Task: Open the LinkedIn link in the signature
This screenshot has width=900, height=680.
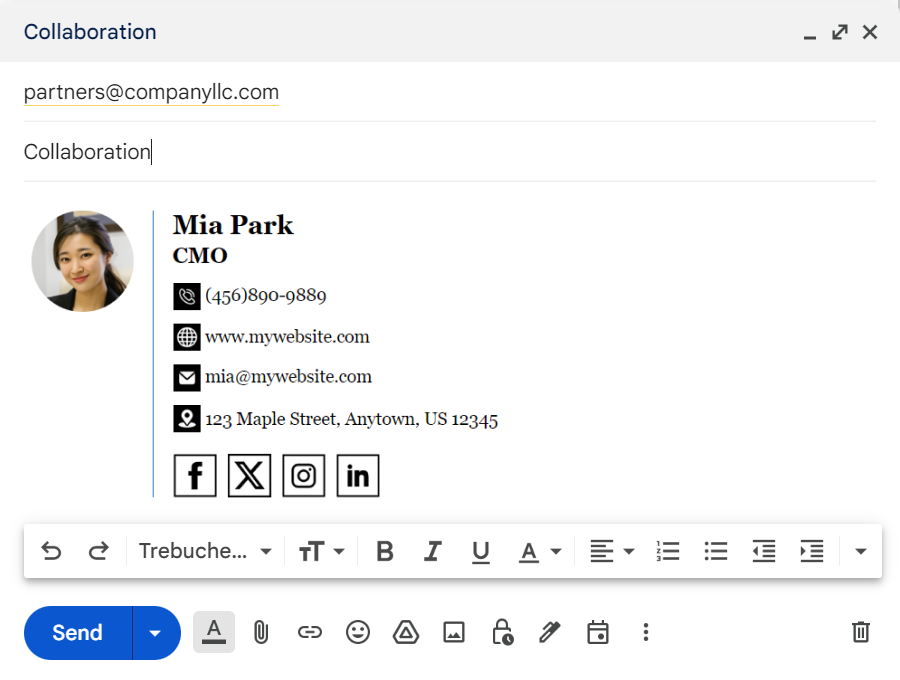Action: (358, 476)
